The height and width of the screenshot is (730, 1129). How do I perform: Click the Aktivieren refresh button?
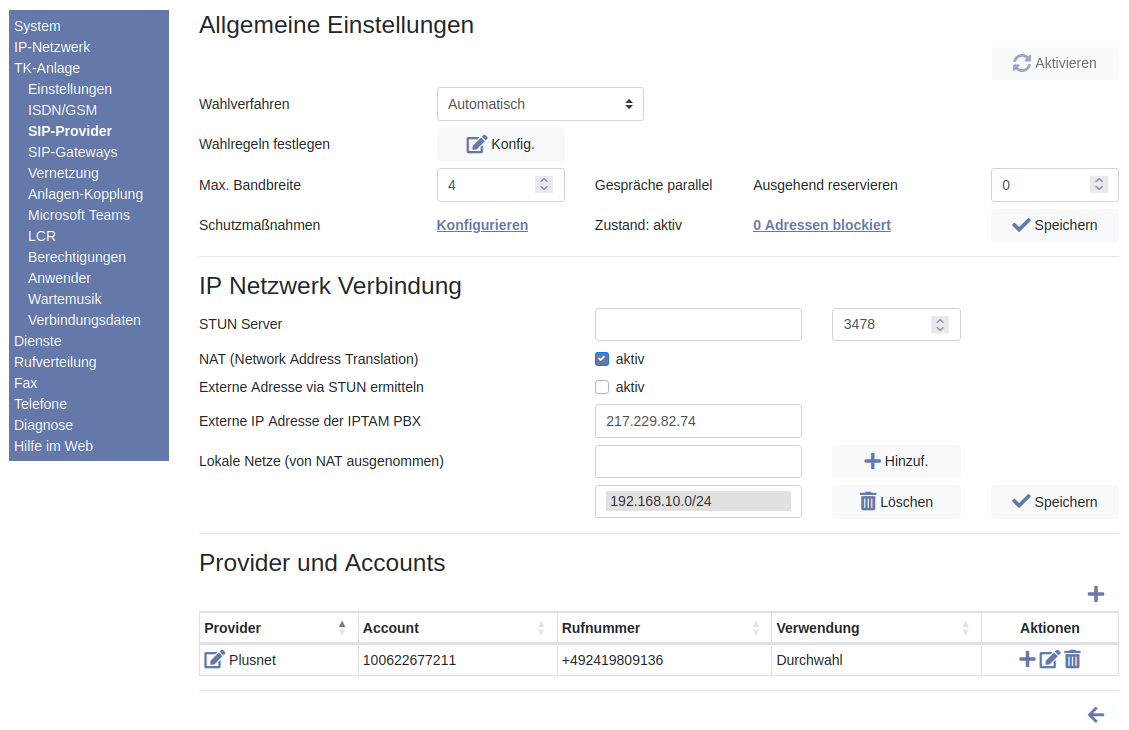(1054, 63)
